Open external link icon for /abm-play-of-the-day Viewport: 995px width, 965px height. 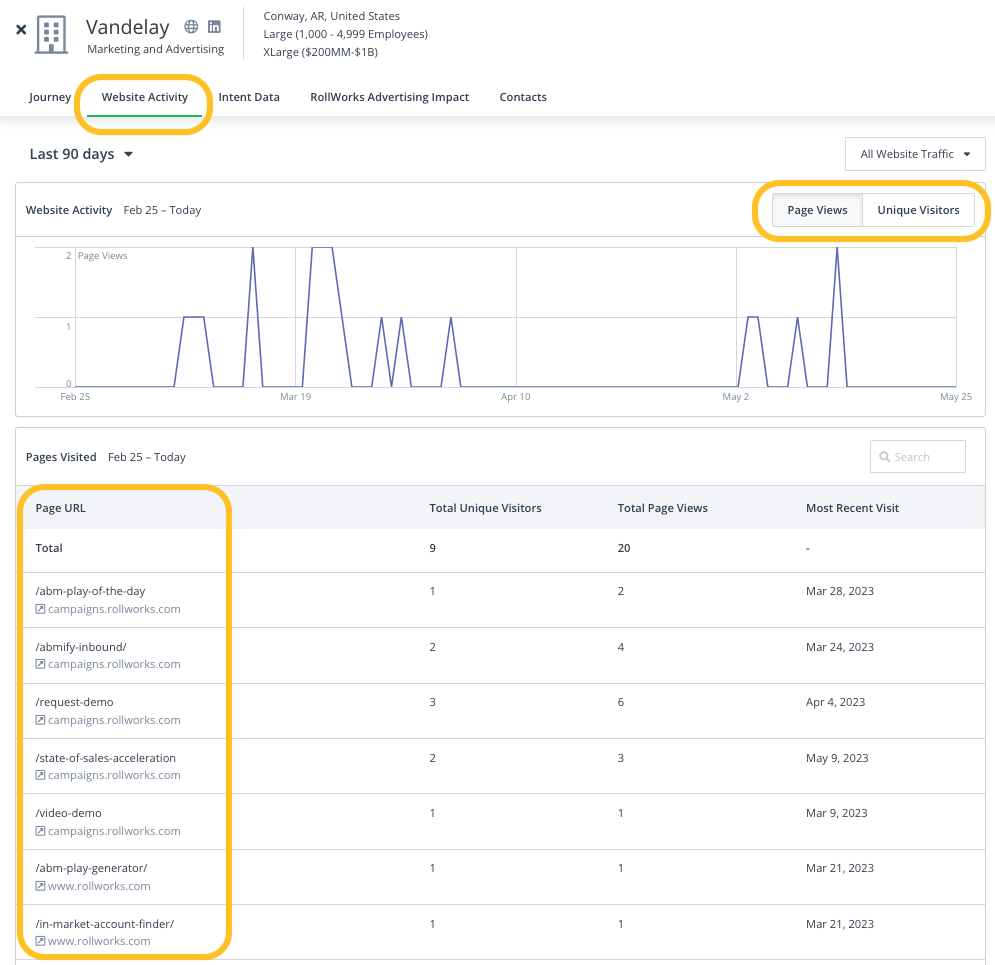coord(40,609)
